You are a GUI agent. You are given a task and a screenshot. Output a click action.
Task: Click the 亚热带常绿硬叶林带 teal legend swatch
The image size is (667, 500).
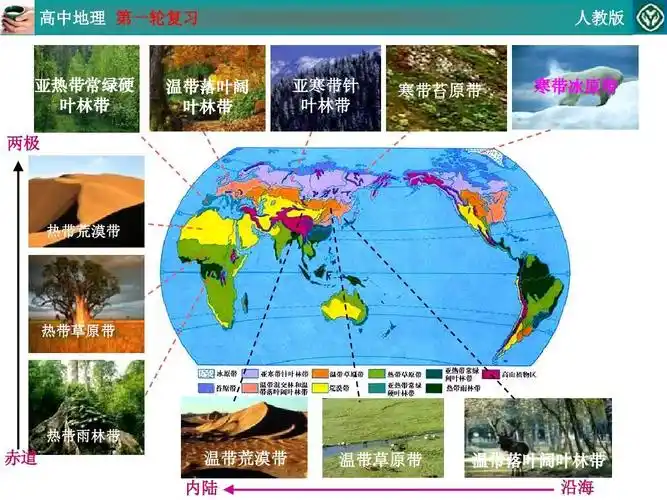(x=376, y=388)
